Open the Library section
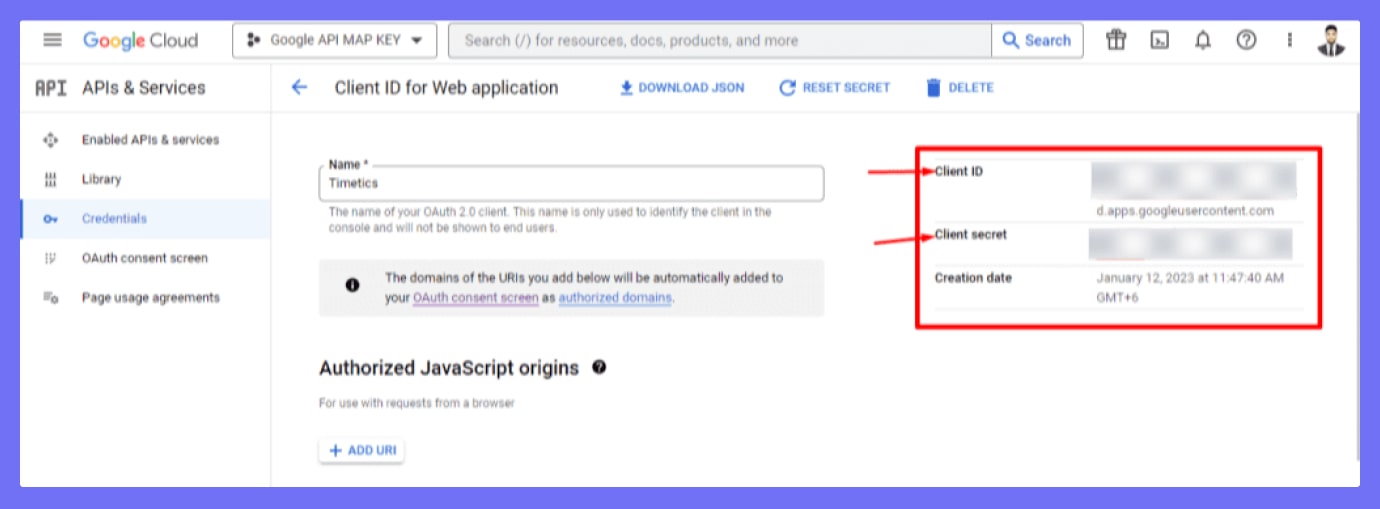Image resolution: width=1380 pixels, height=509 pixels. point(101,179)
